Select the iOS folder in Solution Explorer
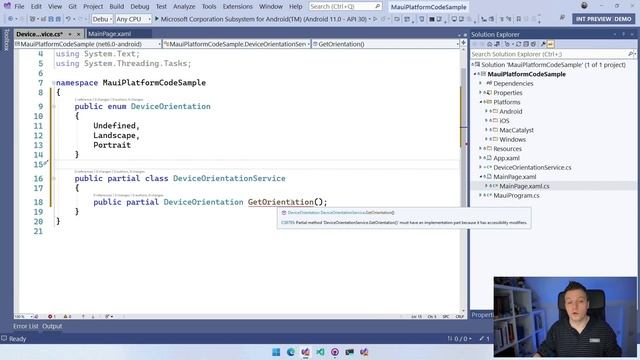Screen dimensions: 640x360 coord(504,121)
